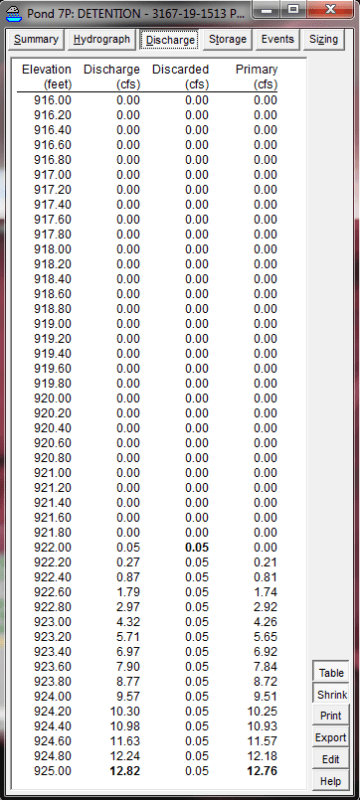Show the Sizing tab
The width and height of the screenshot is (360, 800).
click(323, 40)
